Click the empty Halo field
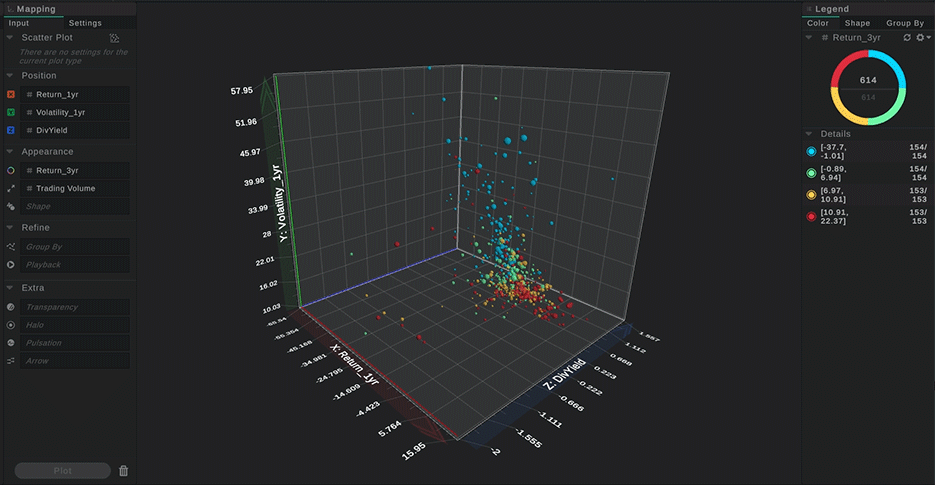 point(75,325)
